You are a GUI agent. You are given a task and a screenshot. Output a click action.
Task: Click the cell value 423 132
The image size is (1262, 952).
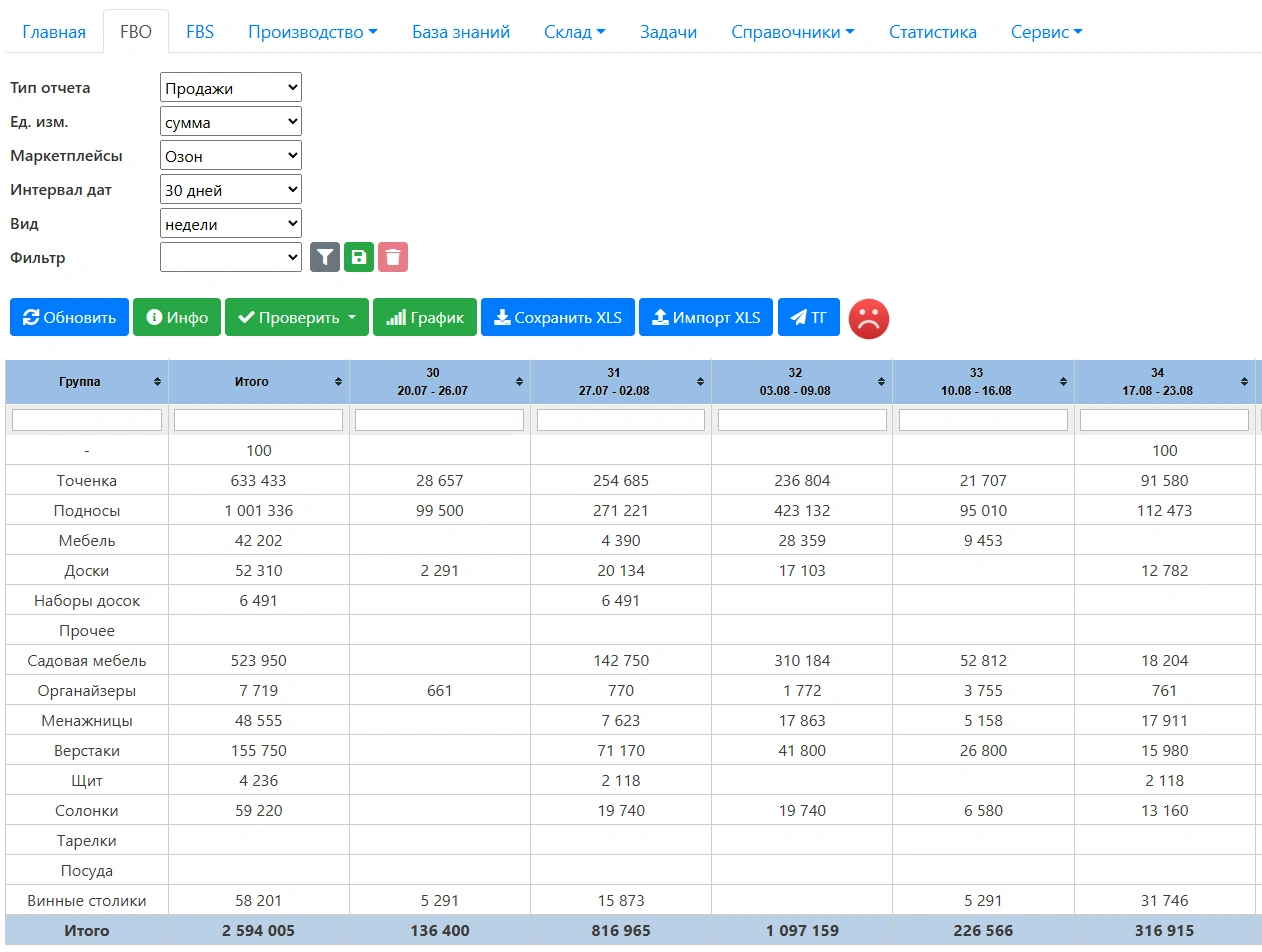802,510
